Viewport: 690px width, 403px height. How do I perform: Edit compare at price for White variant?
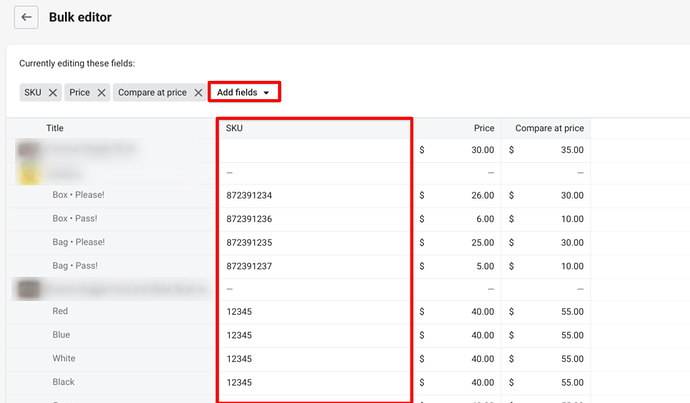546,359
